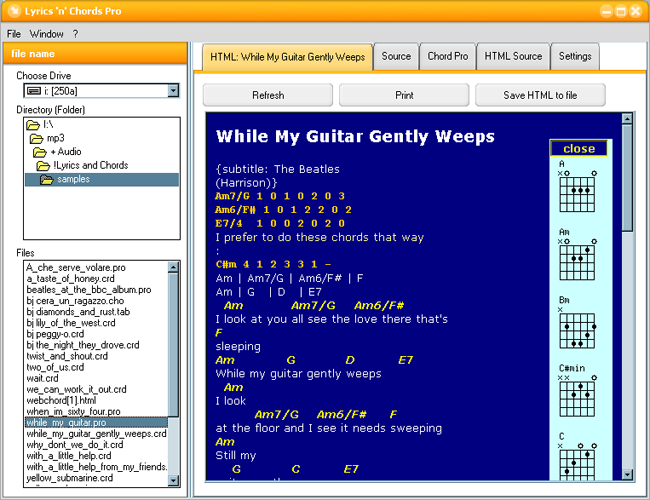
Task: Click the + Audio folder icon
Action: pyautogui.click(x=40, y=152)
